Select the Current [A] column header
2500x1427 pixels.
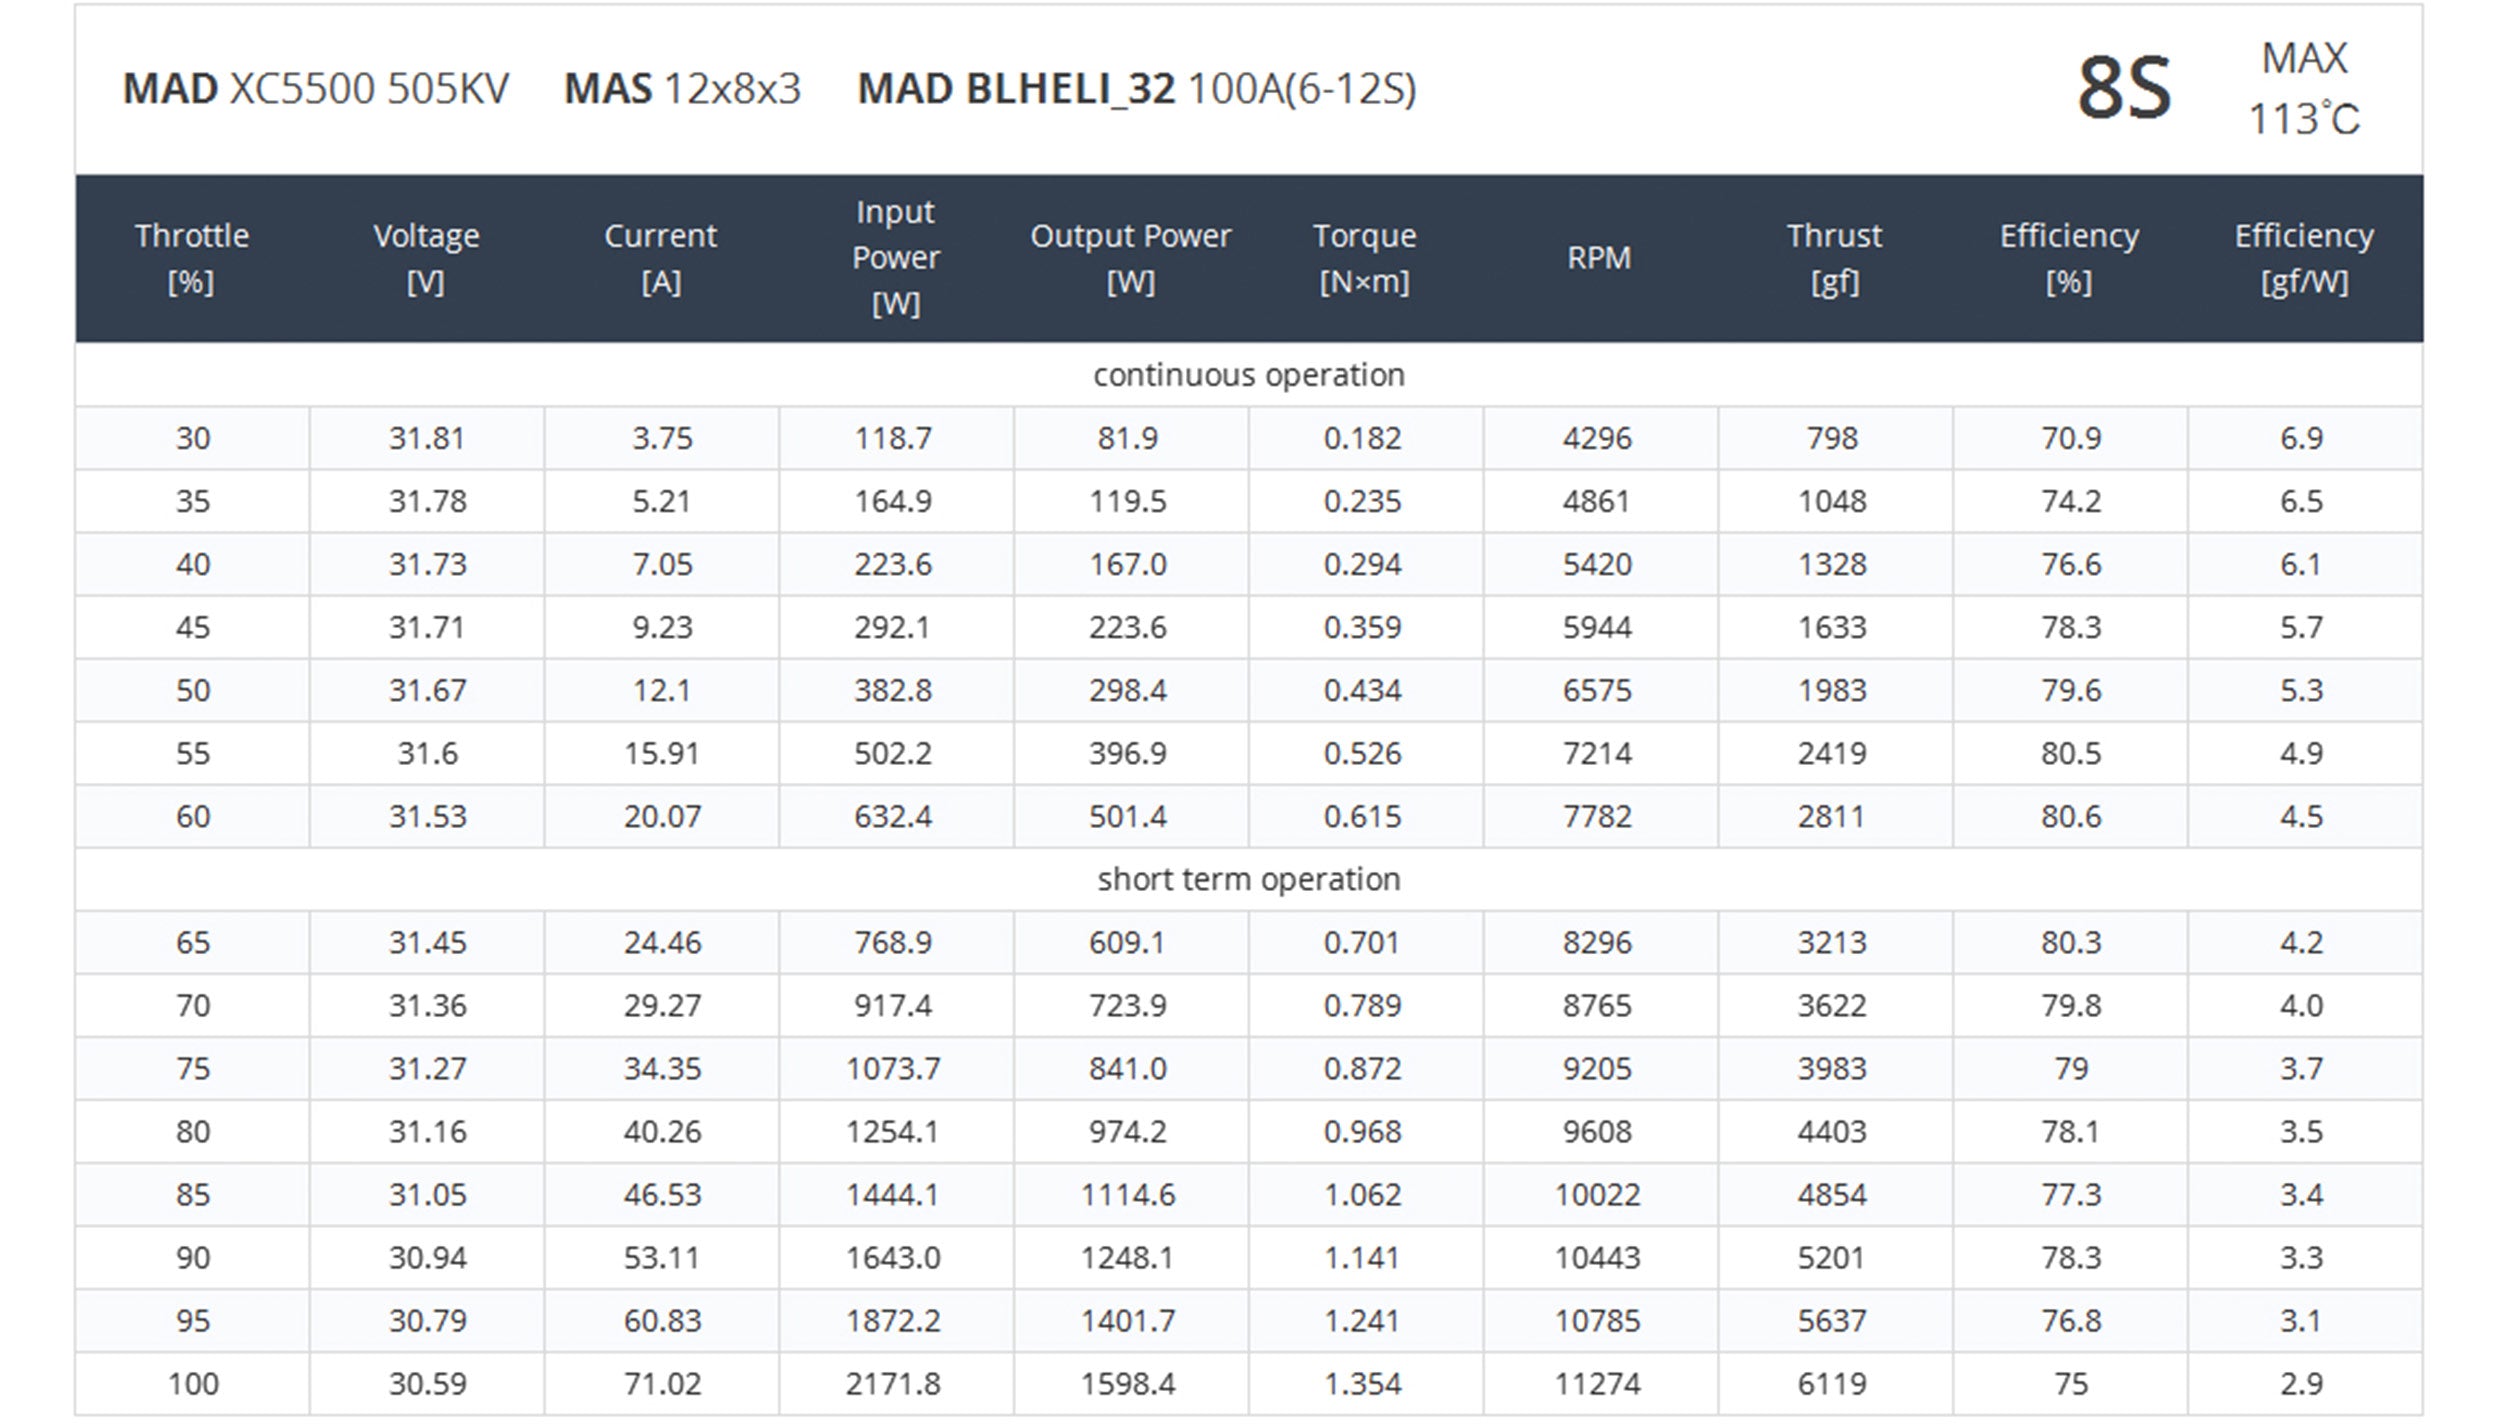661,258
